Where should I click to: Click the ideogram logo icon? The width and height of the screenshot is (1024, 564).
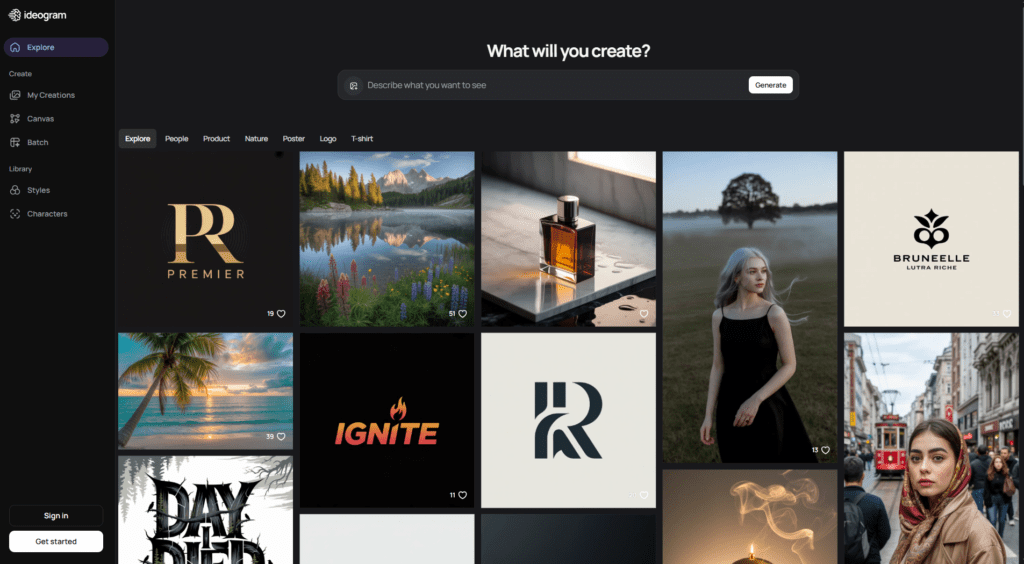pyautogui.click(x=14, y=15)
